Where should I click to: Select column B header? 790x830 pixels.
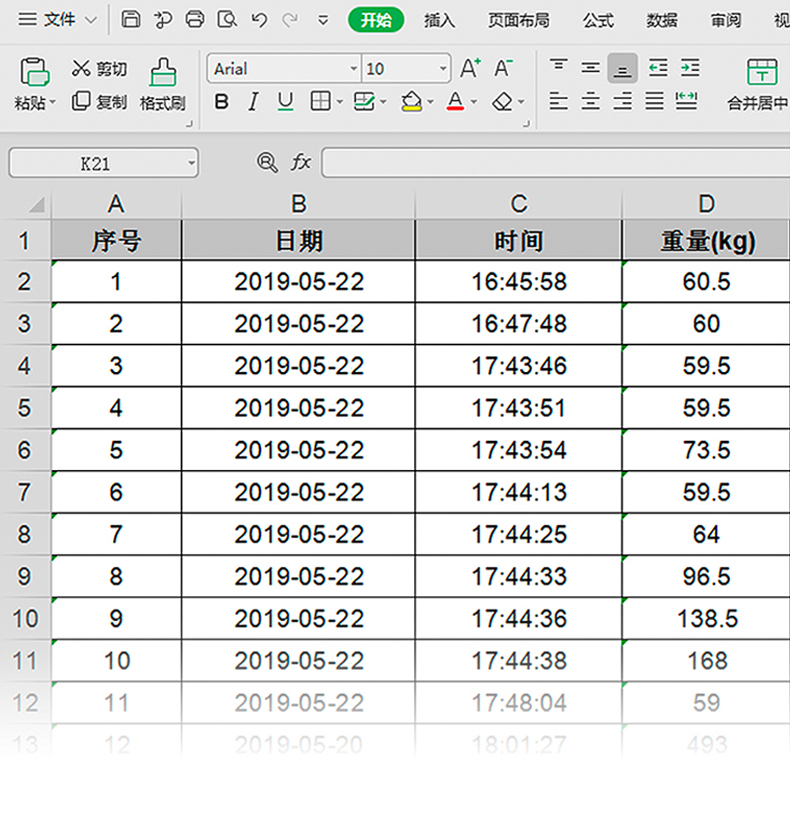(299, 204)
